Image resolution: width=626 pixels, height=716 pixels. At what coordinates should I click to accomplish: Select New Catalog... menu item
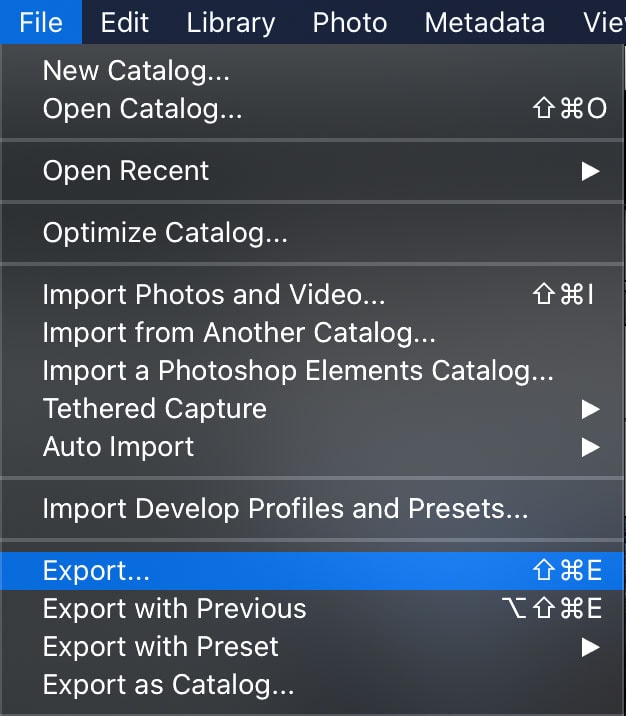coord(313,71)
